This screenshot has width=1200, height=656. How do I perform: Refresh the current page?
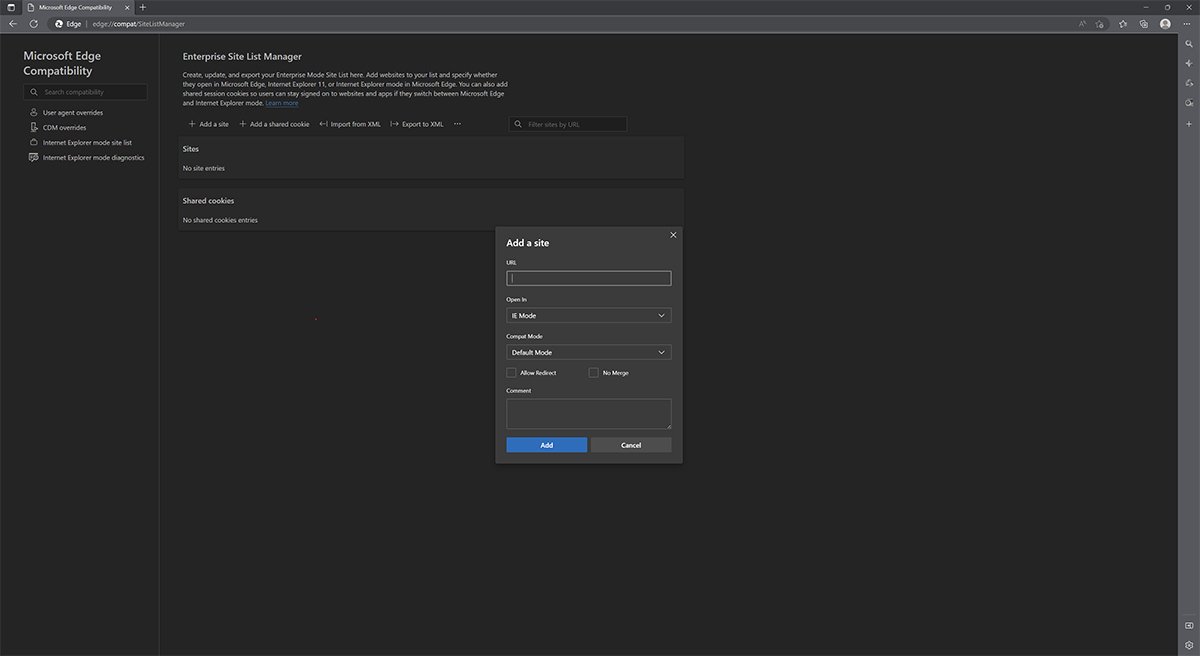point(34,23)
